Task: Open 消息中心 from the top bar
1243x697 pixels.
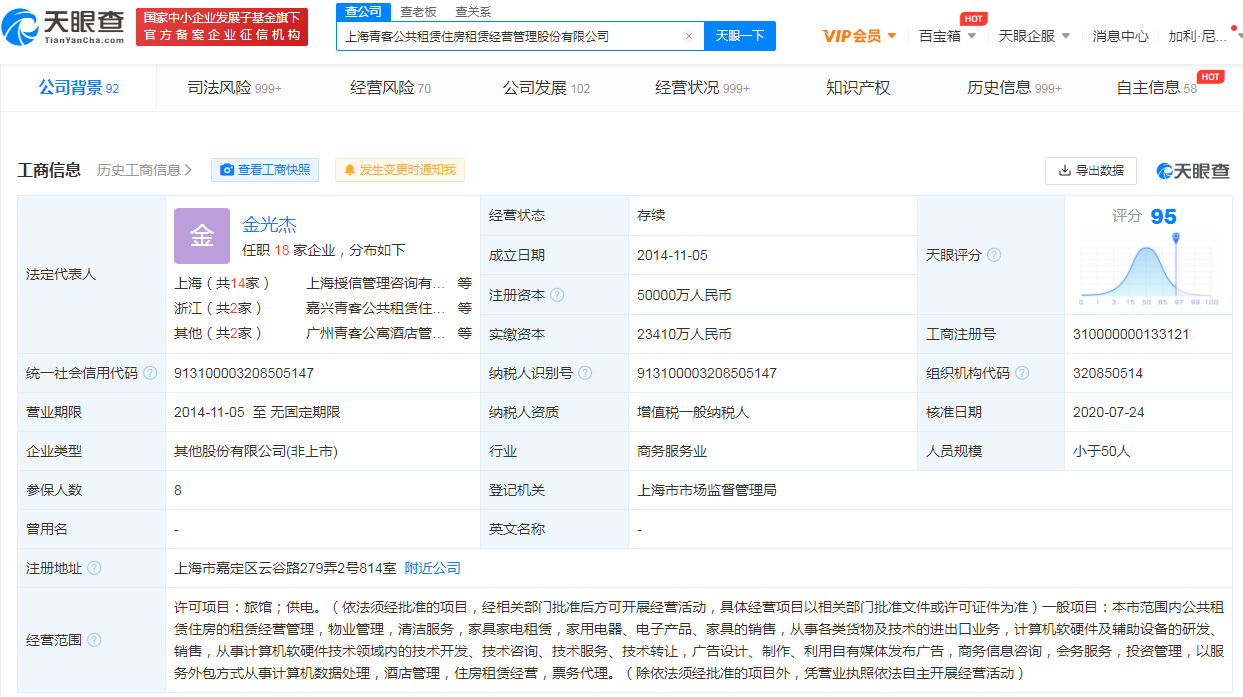Action: coord(1119,33)
